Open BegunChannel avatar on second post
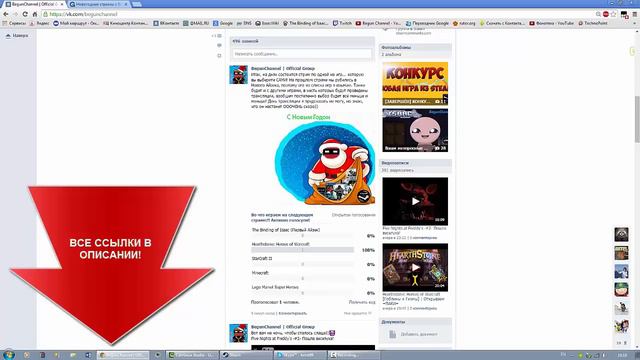 (x=238, y=333)
